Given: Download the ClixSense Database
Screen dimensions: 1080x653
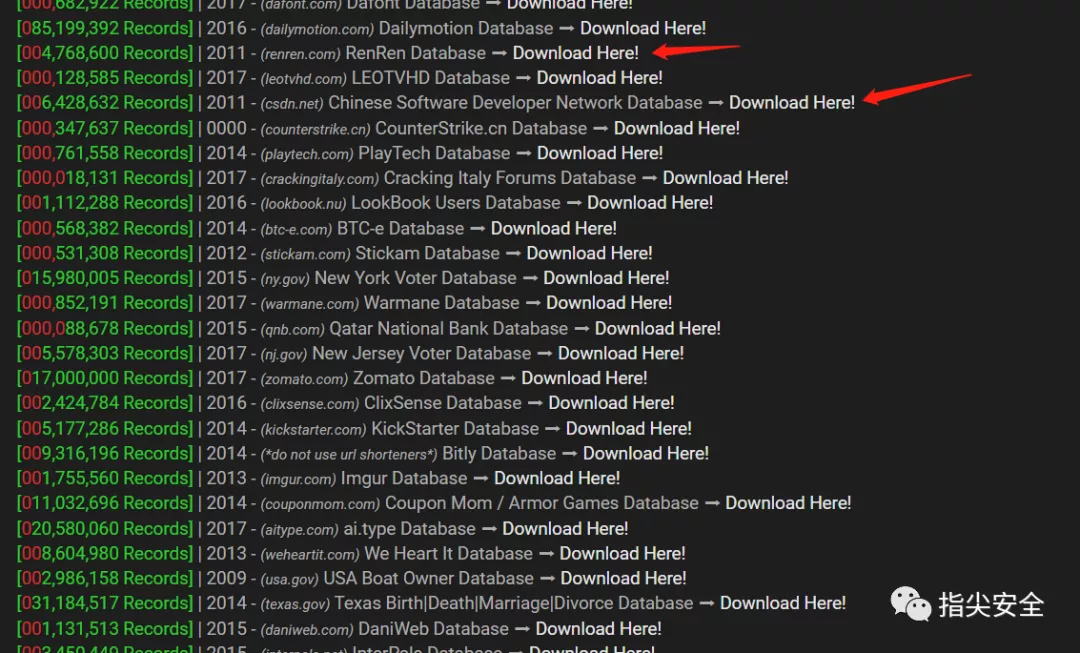Looking at the screenshot, I should (611, 402).
